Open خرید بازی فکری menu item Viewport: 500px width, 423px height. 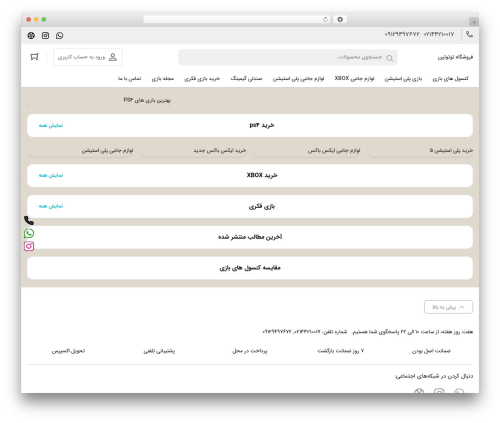202,79
